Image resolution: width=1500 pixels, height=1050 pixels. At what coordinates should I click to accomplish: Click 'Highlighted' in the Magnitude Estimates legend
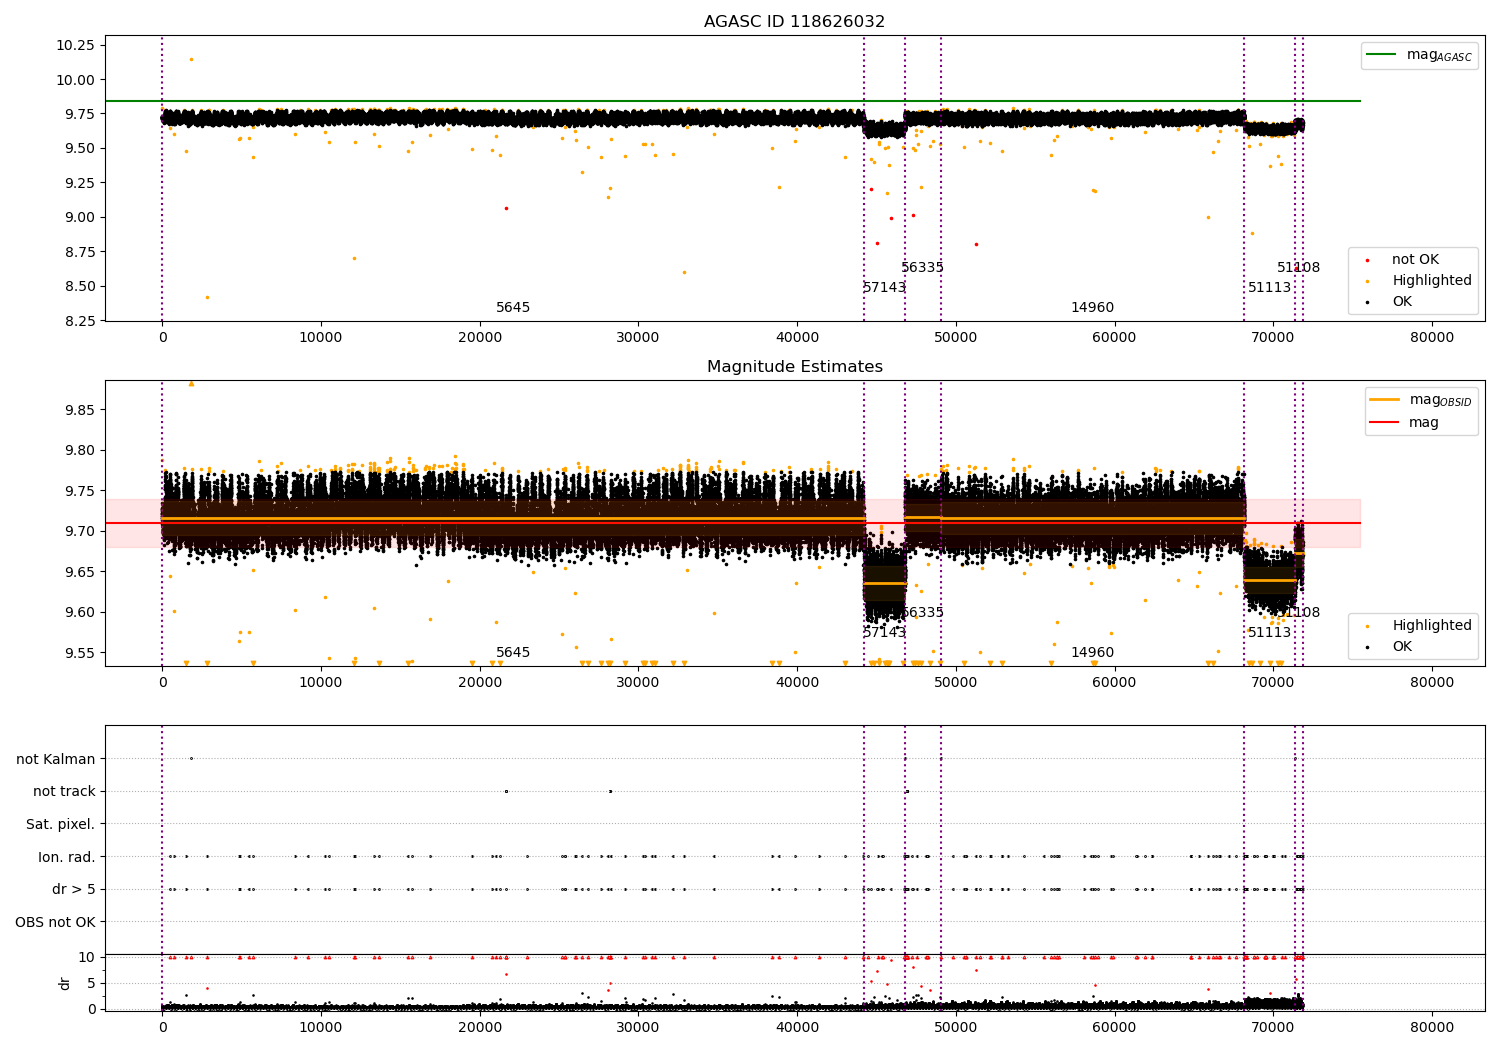click(x=1432, y=626)
